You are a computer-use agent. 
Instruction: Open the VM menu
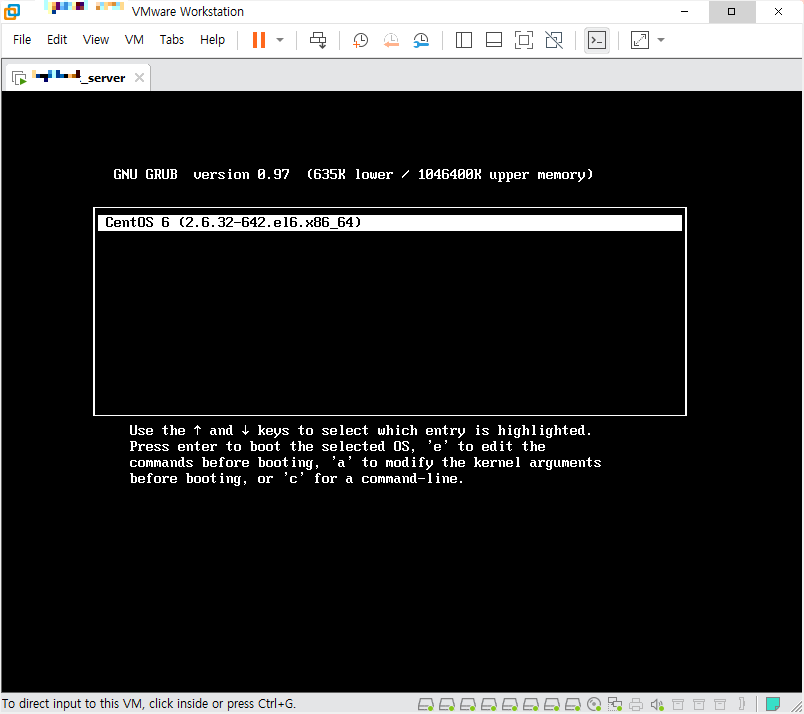[x=134, y=39]
